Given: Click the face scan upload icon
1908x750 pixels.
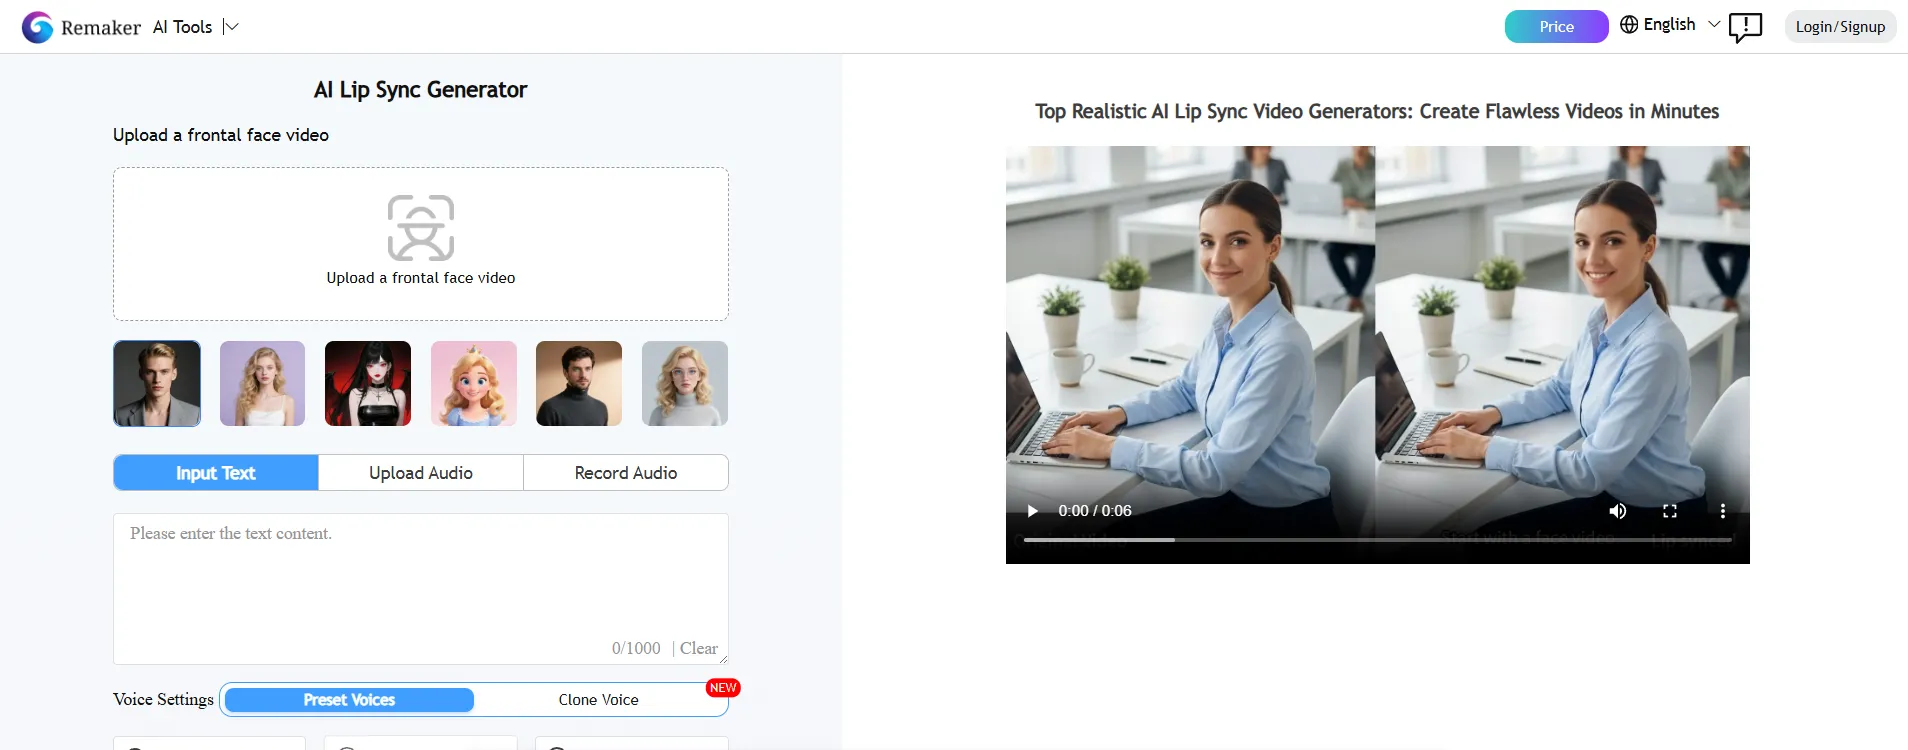Looking at the screenshot, I should [x=421, y=228].
